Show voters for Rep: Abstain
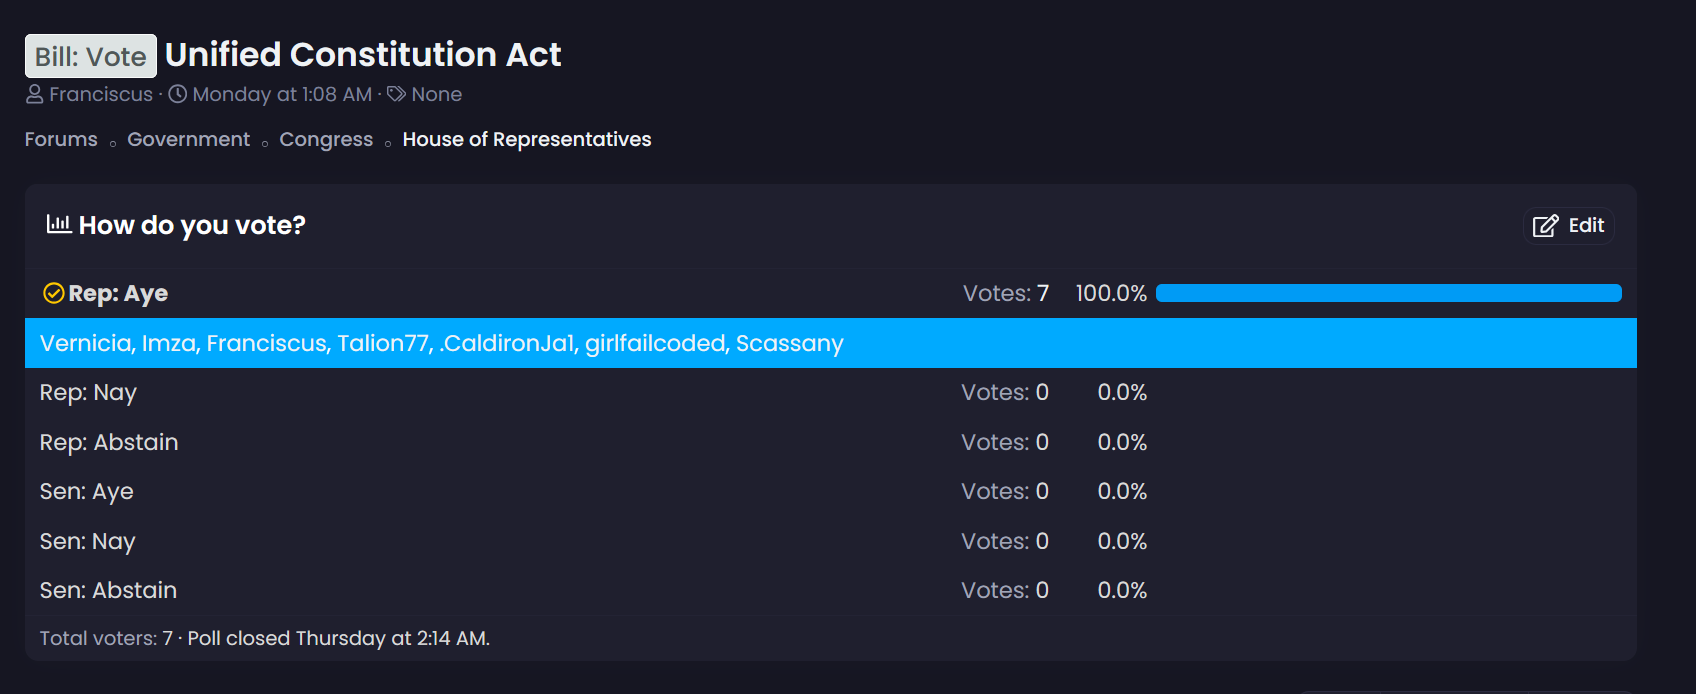 coord(1004,442)
